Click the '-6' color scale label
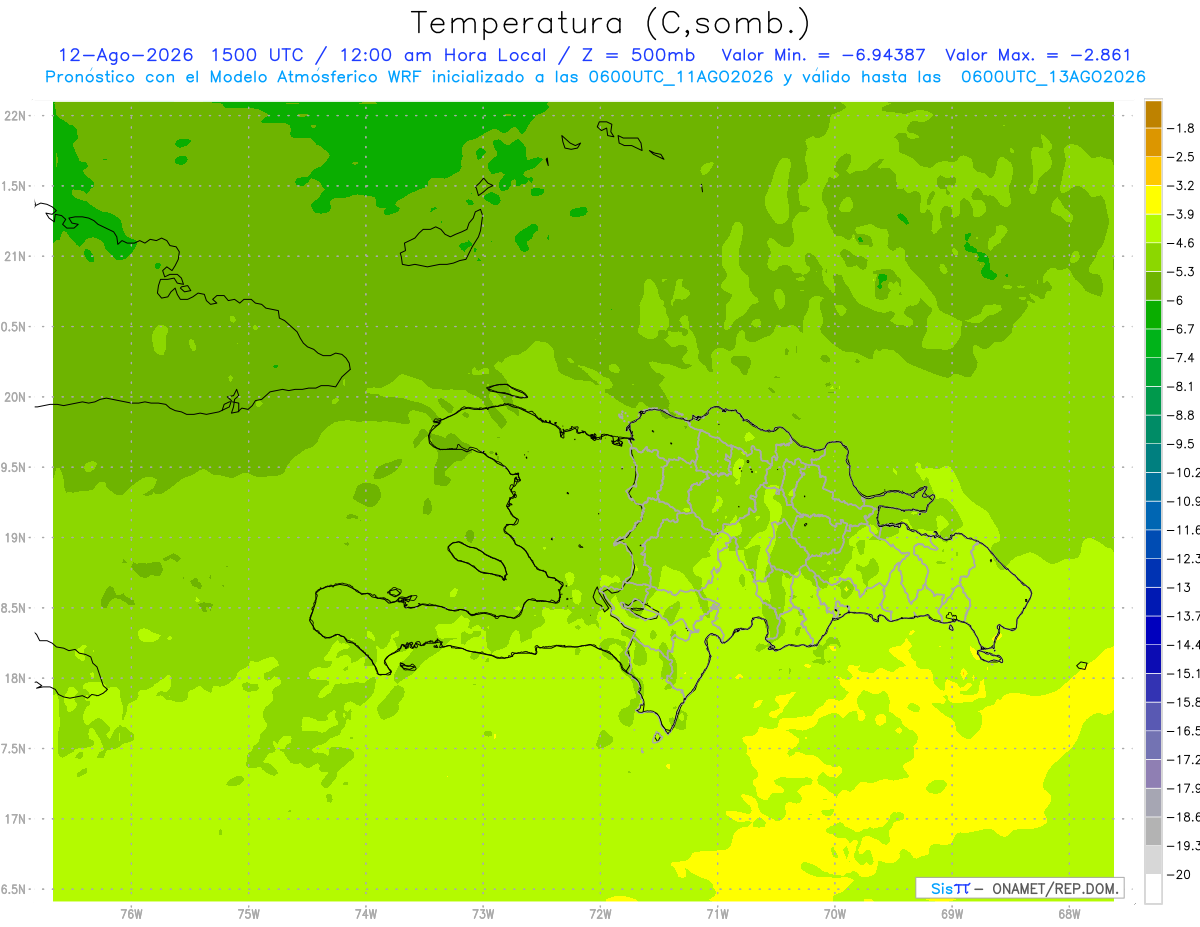Image resolution: width=1200 pixels, height=927 pixels. click(1176, 301)
